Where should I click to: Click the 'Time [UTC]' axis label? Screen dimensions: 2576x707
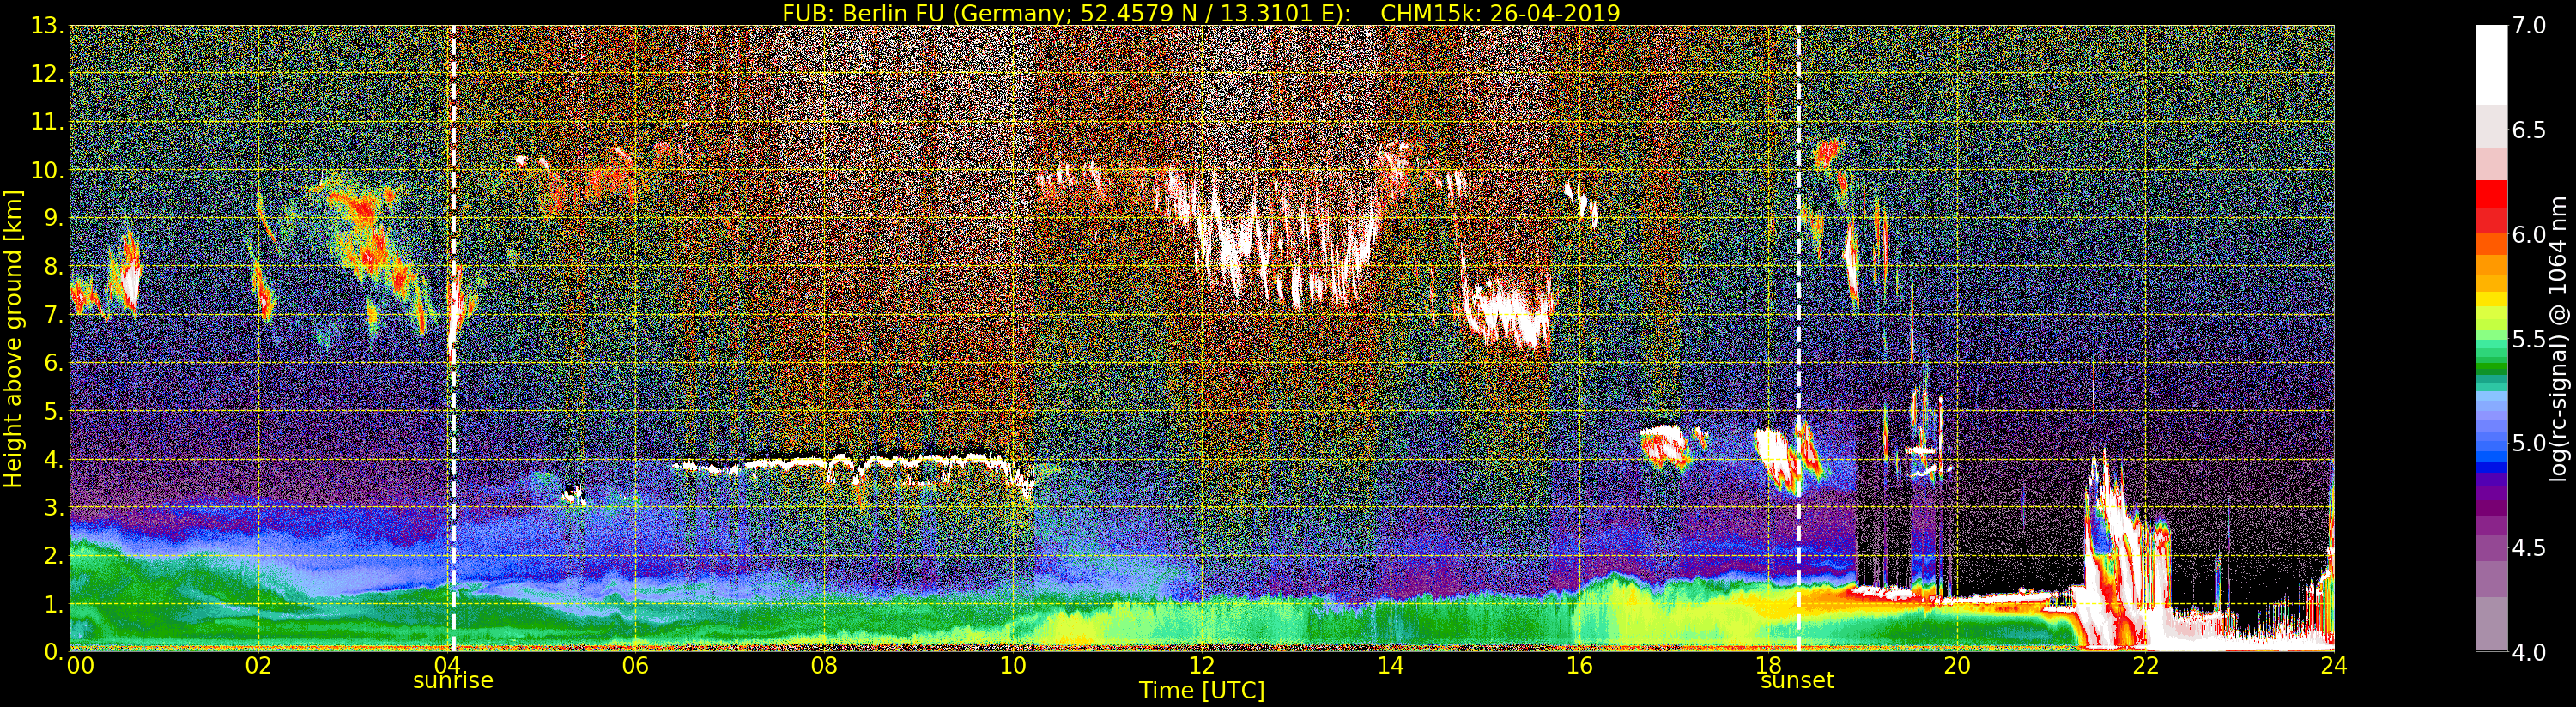tap(1202, 690)
